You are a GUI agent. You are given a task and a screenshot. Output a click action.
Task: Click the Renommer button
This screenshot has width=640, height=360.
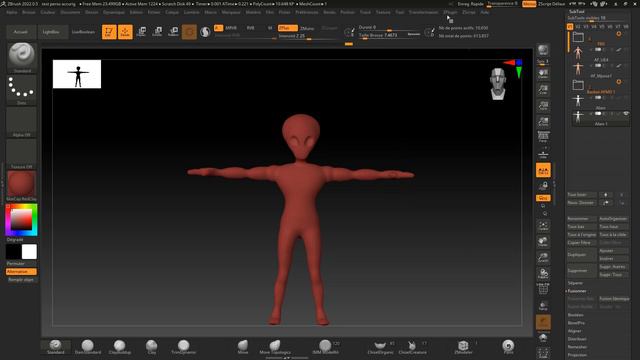(581, 219)
